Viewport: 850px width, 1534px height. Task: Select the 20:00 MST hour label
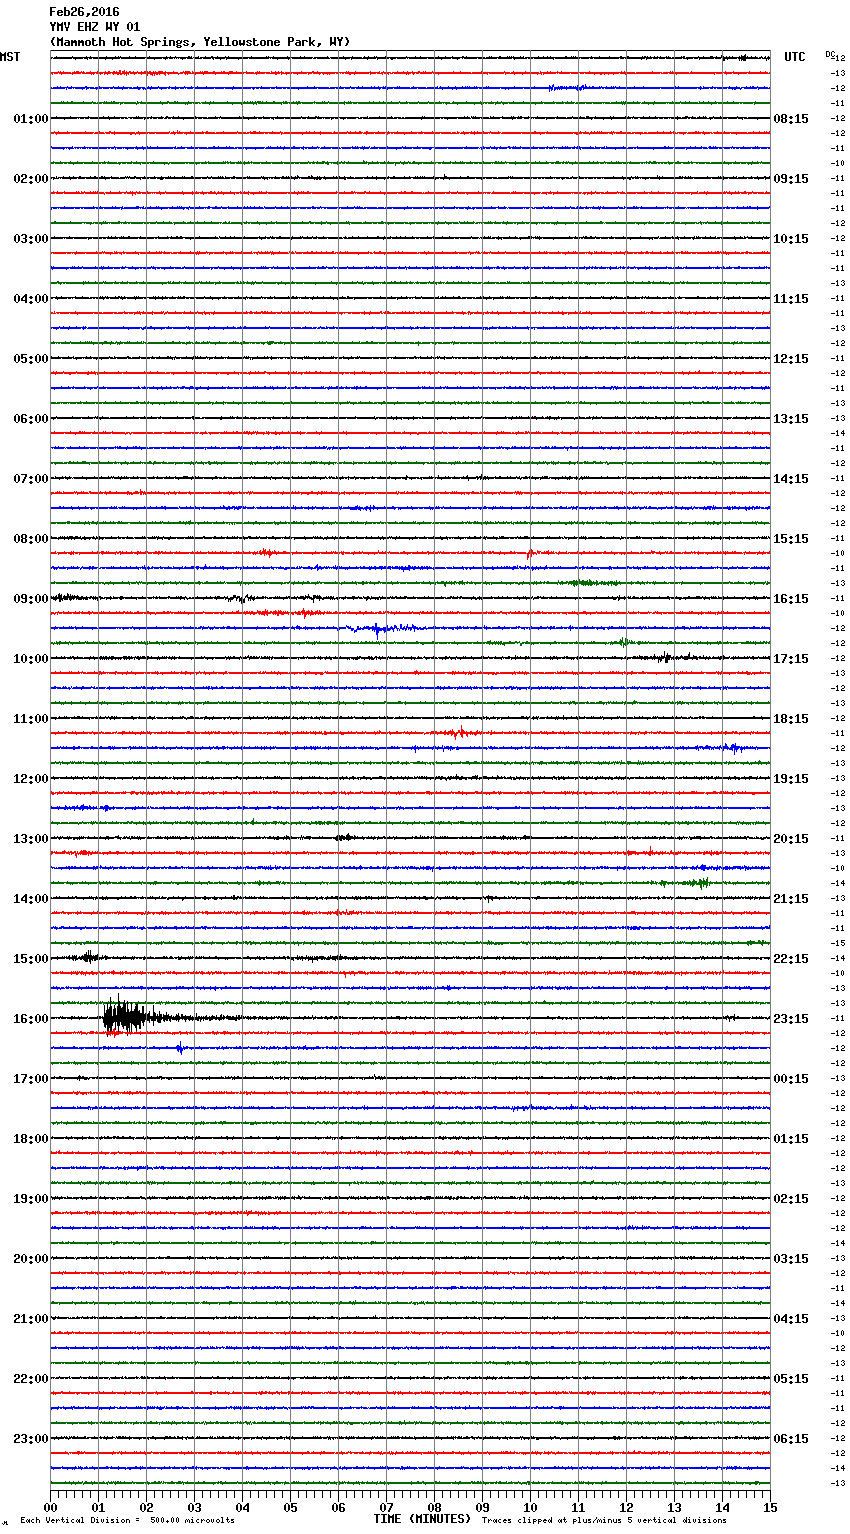tap(31, 1259)
